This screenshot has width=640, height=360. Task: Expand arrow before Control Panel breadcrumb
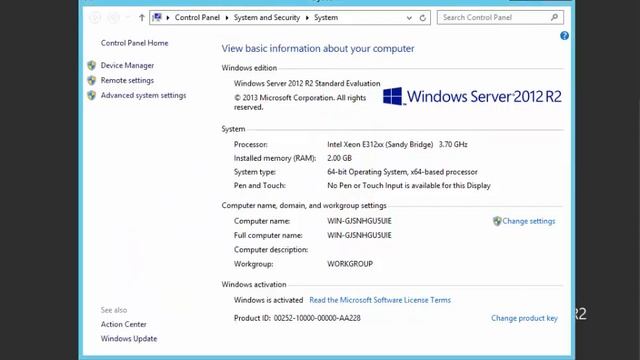click(168, 18)
